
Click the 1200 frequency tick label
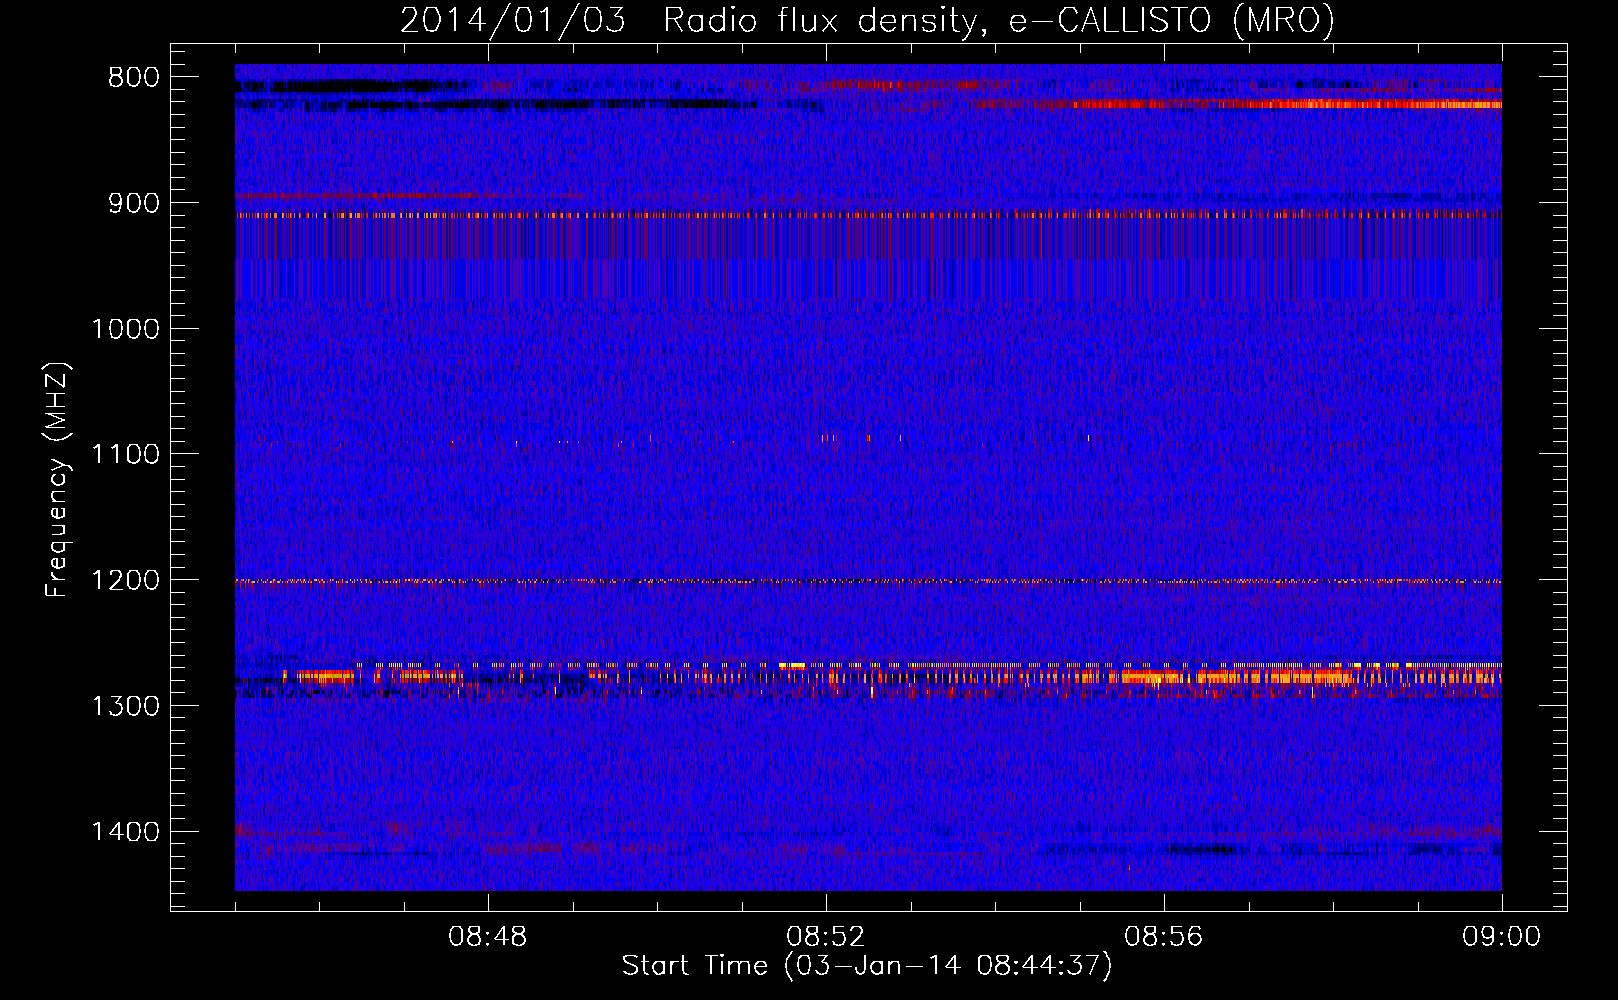[125, 580]
